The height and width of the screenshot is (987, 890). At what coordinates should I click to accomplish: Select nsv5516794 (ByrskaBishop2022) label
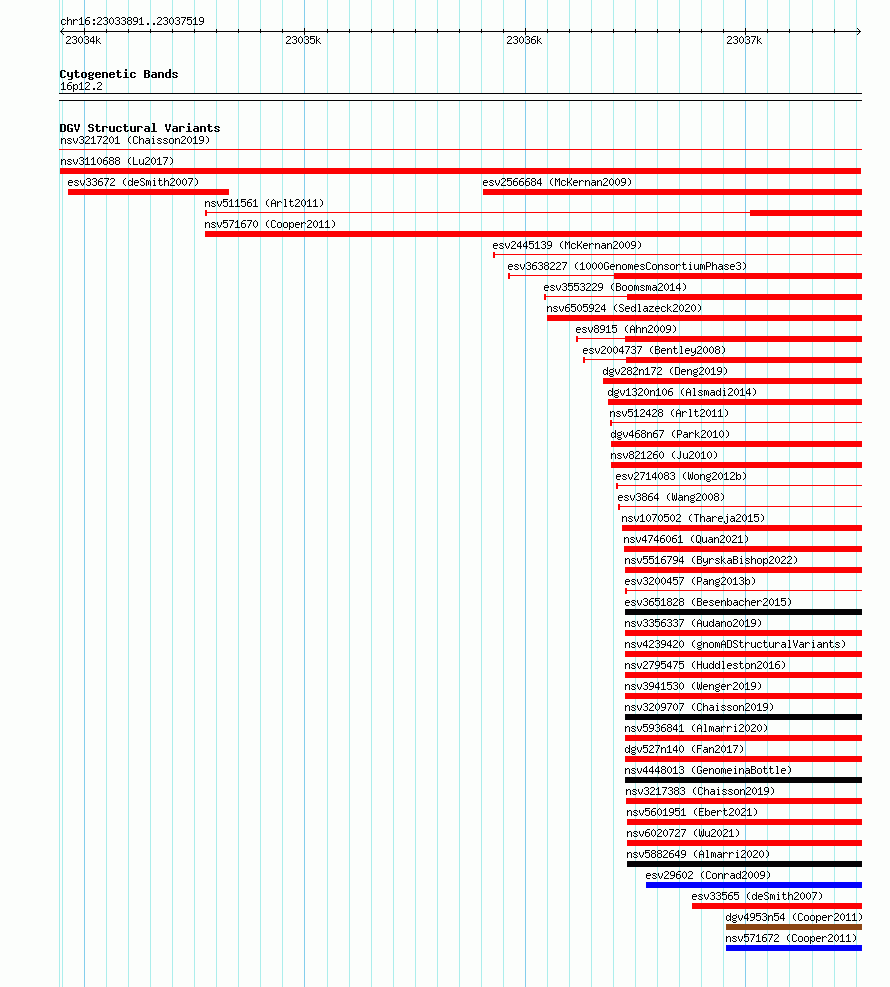click(711, 560)
